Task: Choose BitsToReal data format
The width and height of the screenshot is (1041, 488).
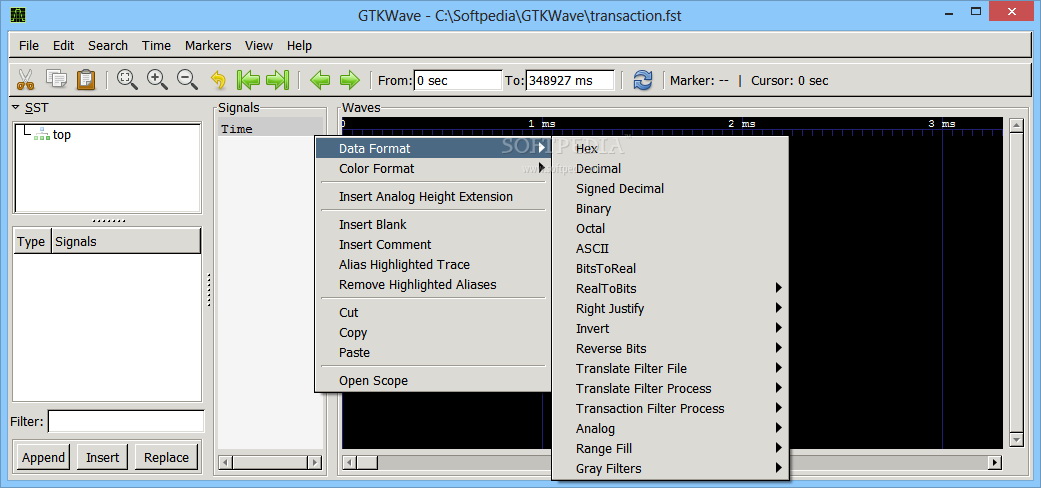Action: pyautogui.click(x=670, y=268)
